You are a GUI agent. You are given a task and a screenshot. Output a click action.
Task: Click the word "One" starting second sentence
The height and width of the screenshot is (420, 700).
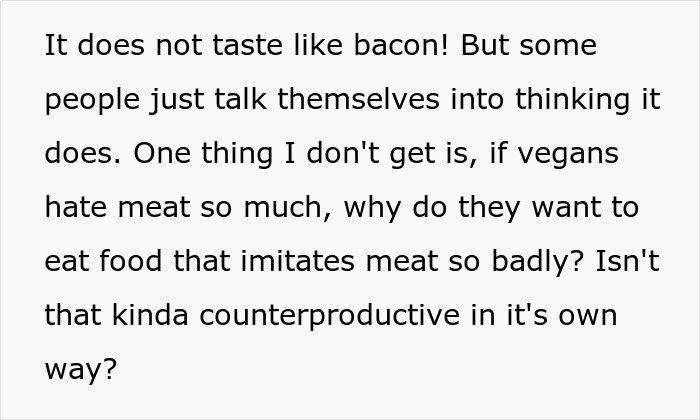tap(161, 154)
